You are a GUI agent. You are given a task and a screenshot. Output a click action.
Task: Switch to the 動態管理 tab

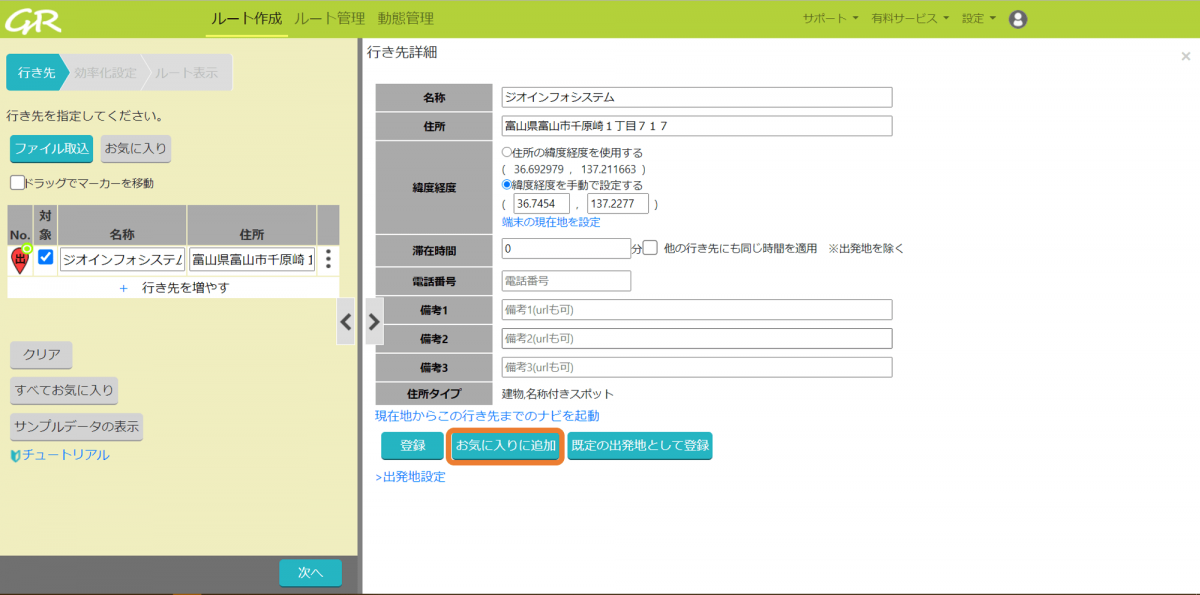(405, 18)
